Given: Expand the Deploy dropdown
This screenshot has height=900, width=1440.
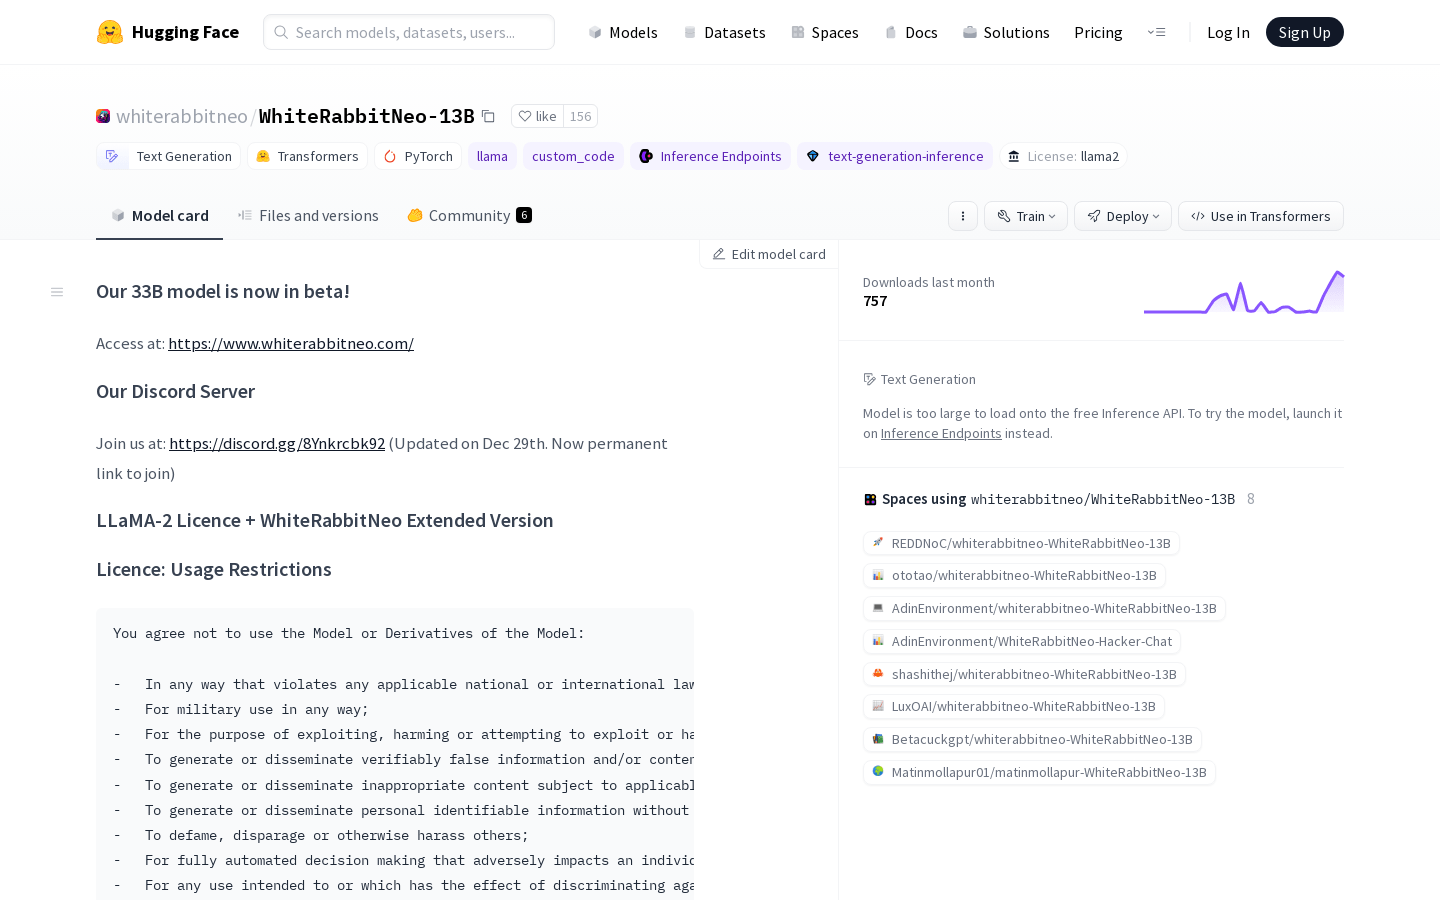Looking at the screenshot, I should pos(1123,216).
